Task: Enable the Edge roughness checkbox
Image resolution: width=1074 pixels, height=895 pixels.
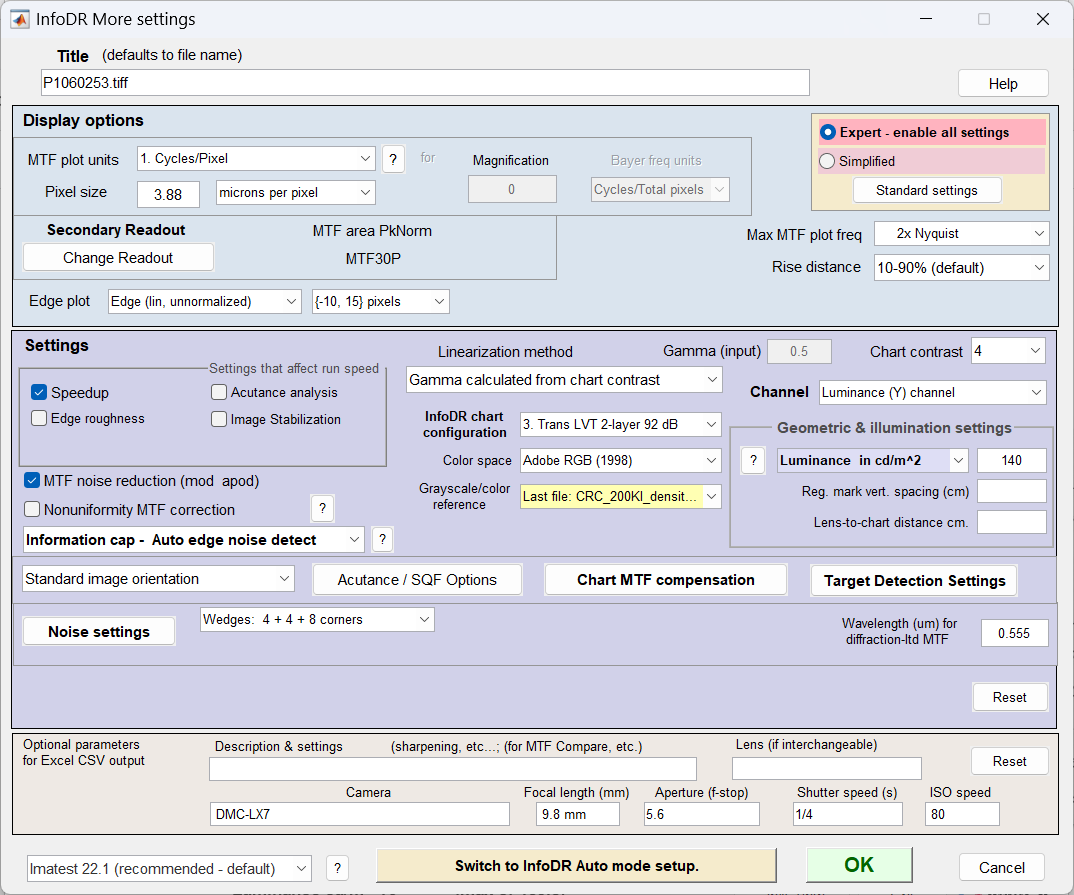Action: [39, 419]
